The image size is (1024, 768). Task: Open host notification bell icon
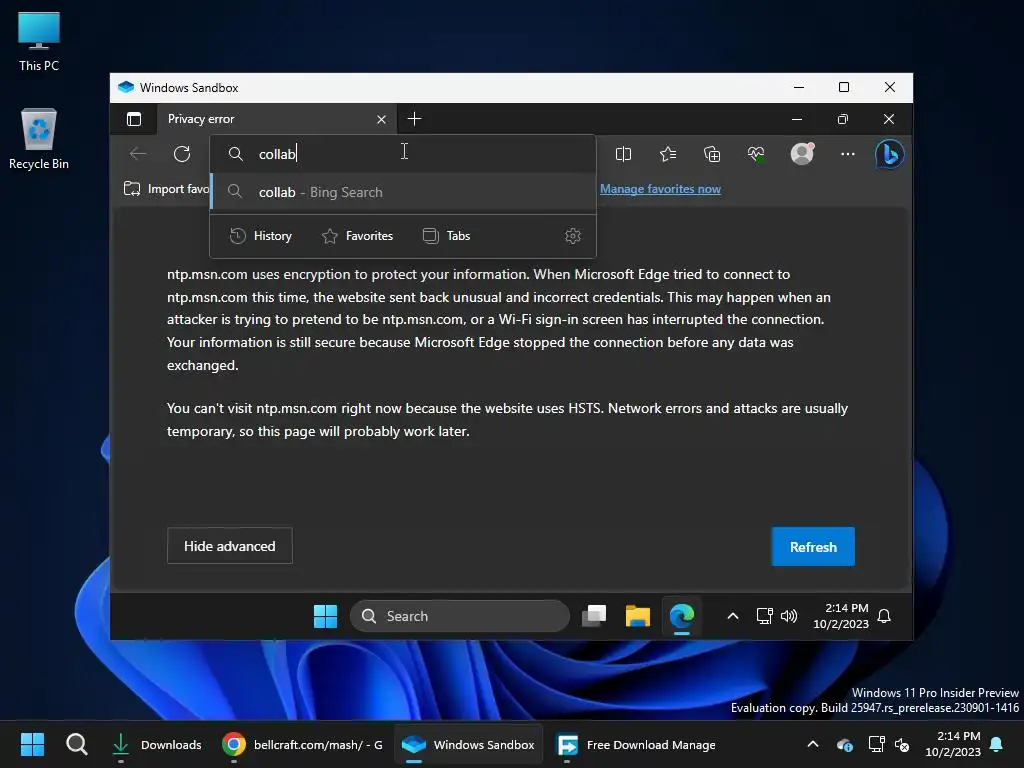pyautogui.click(x=997, y=744)
